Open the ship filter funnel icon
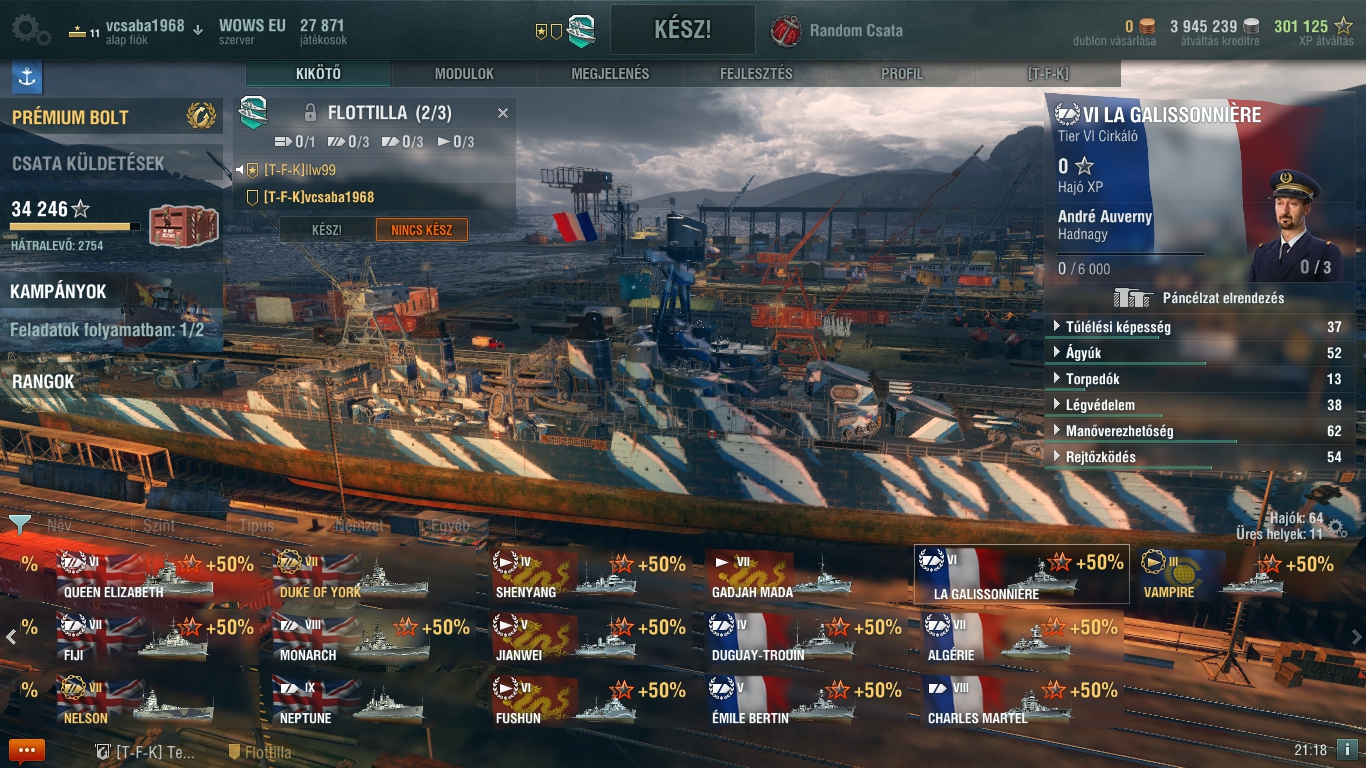Image resolution: width=1366 pixels, height=768 pixels. pyautogui.click(x=20, y=524)
